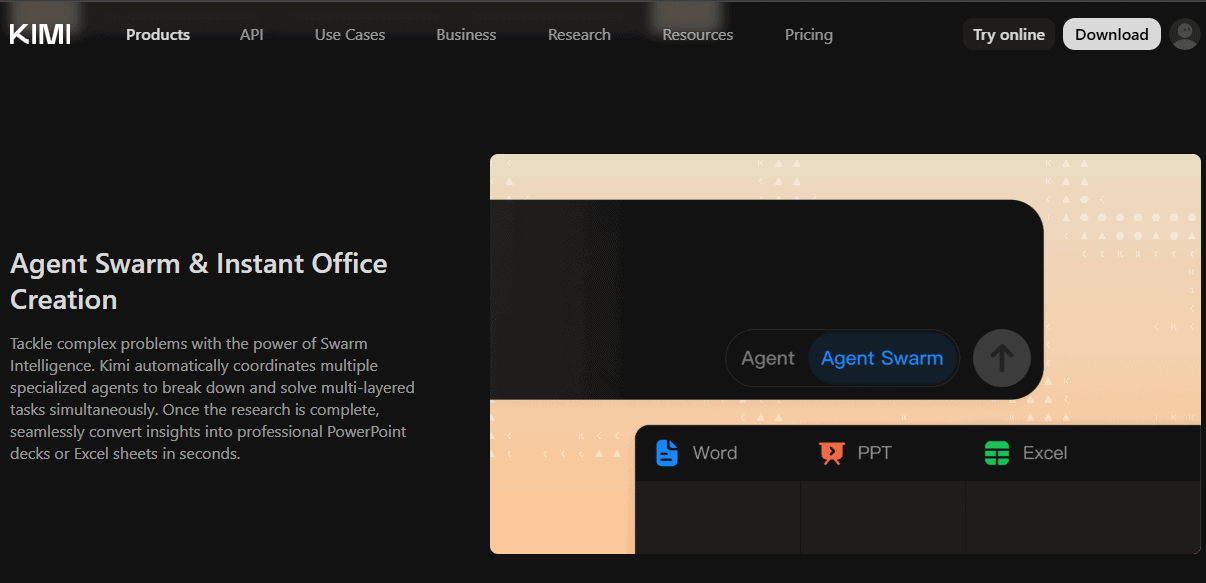Click the Agent Swarm & Instant Office Creation heading
This screenshot has height=583, width=1206.
(199, 282)
